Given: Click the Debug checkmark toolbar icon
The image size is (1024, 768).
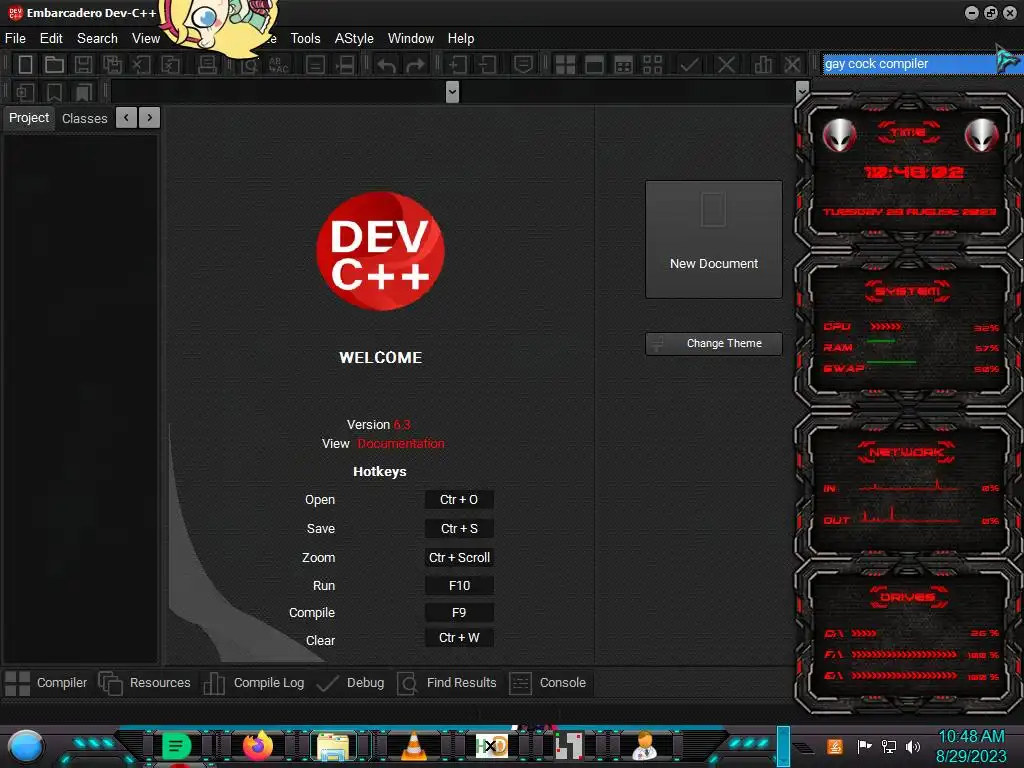Looking at the screenshot, I should pos(689,64).
